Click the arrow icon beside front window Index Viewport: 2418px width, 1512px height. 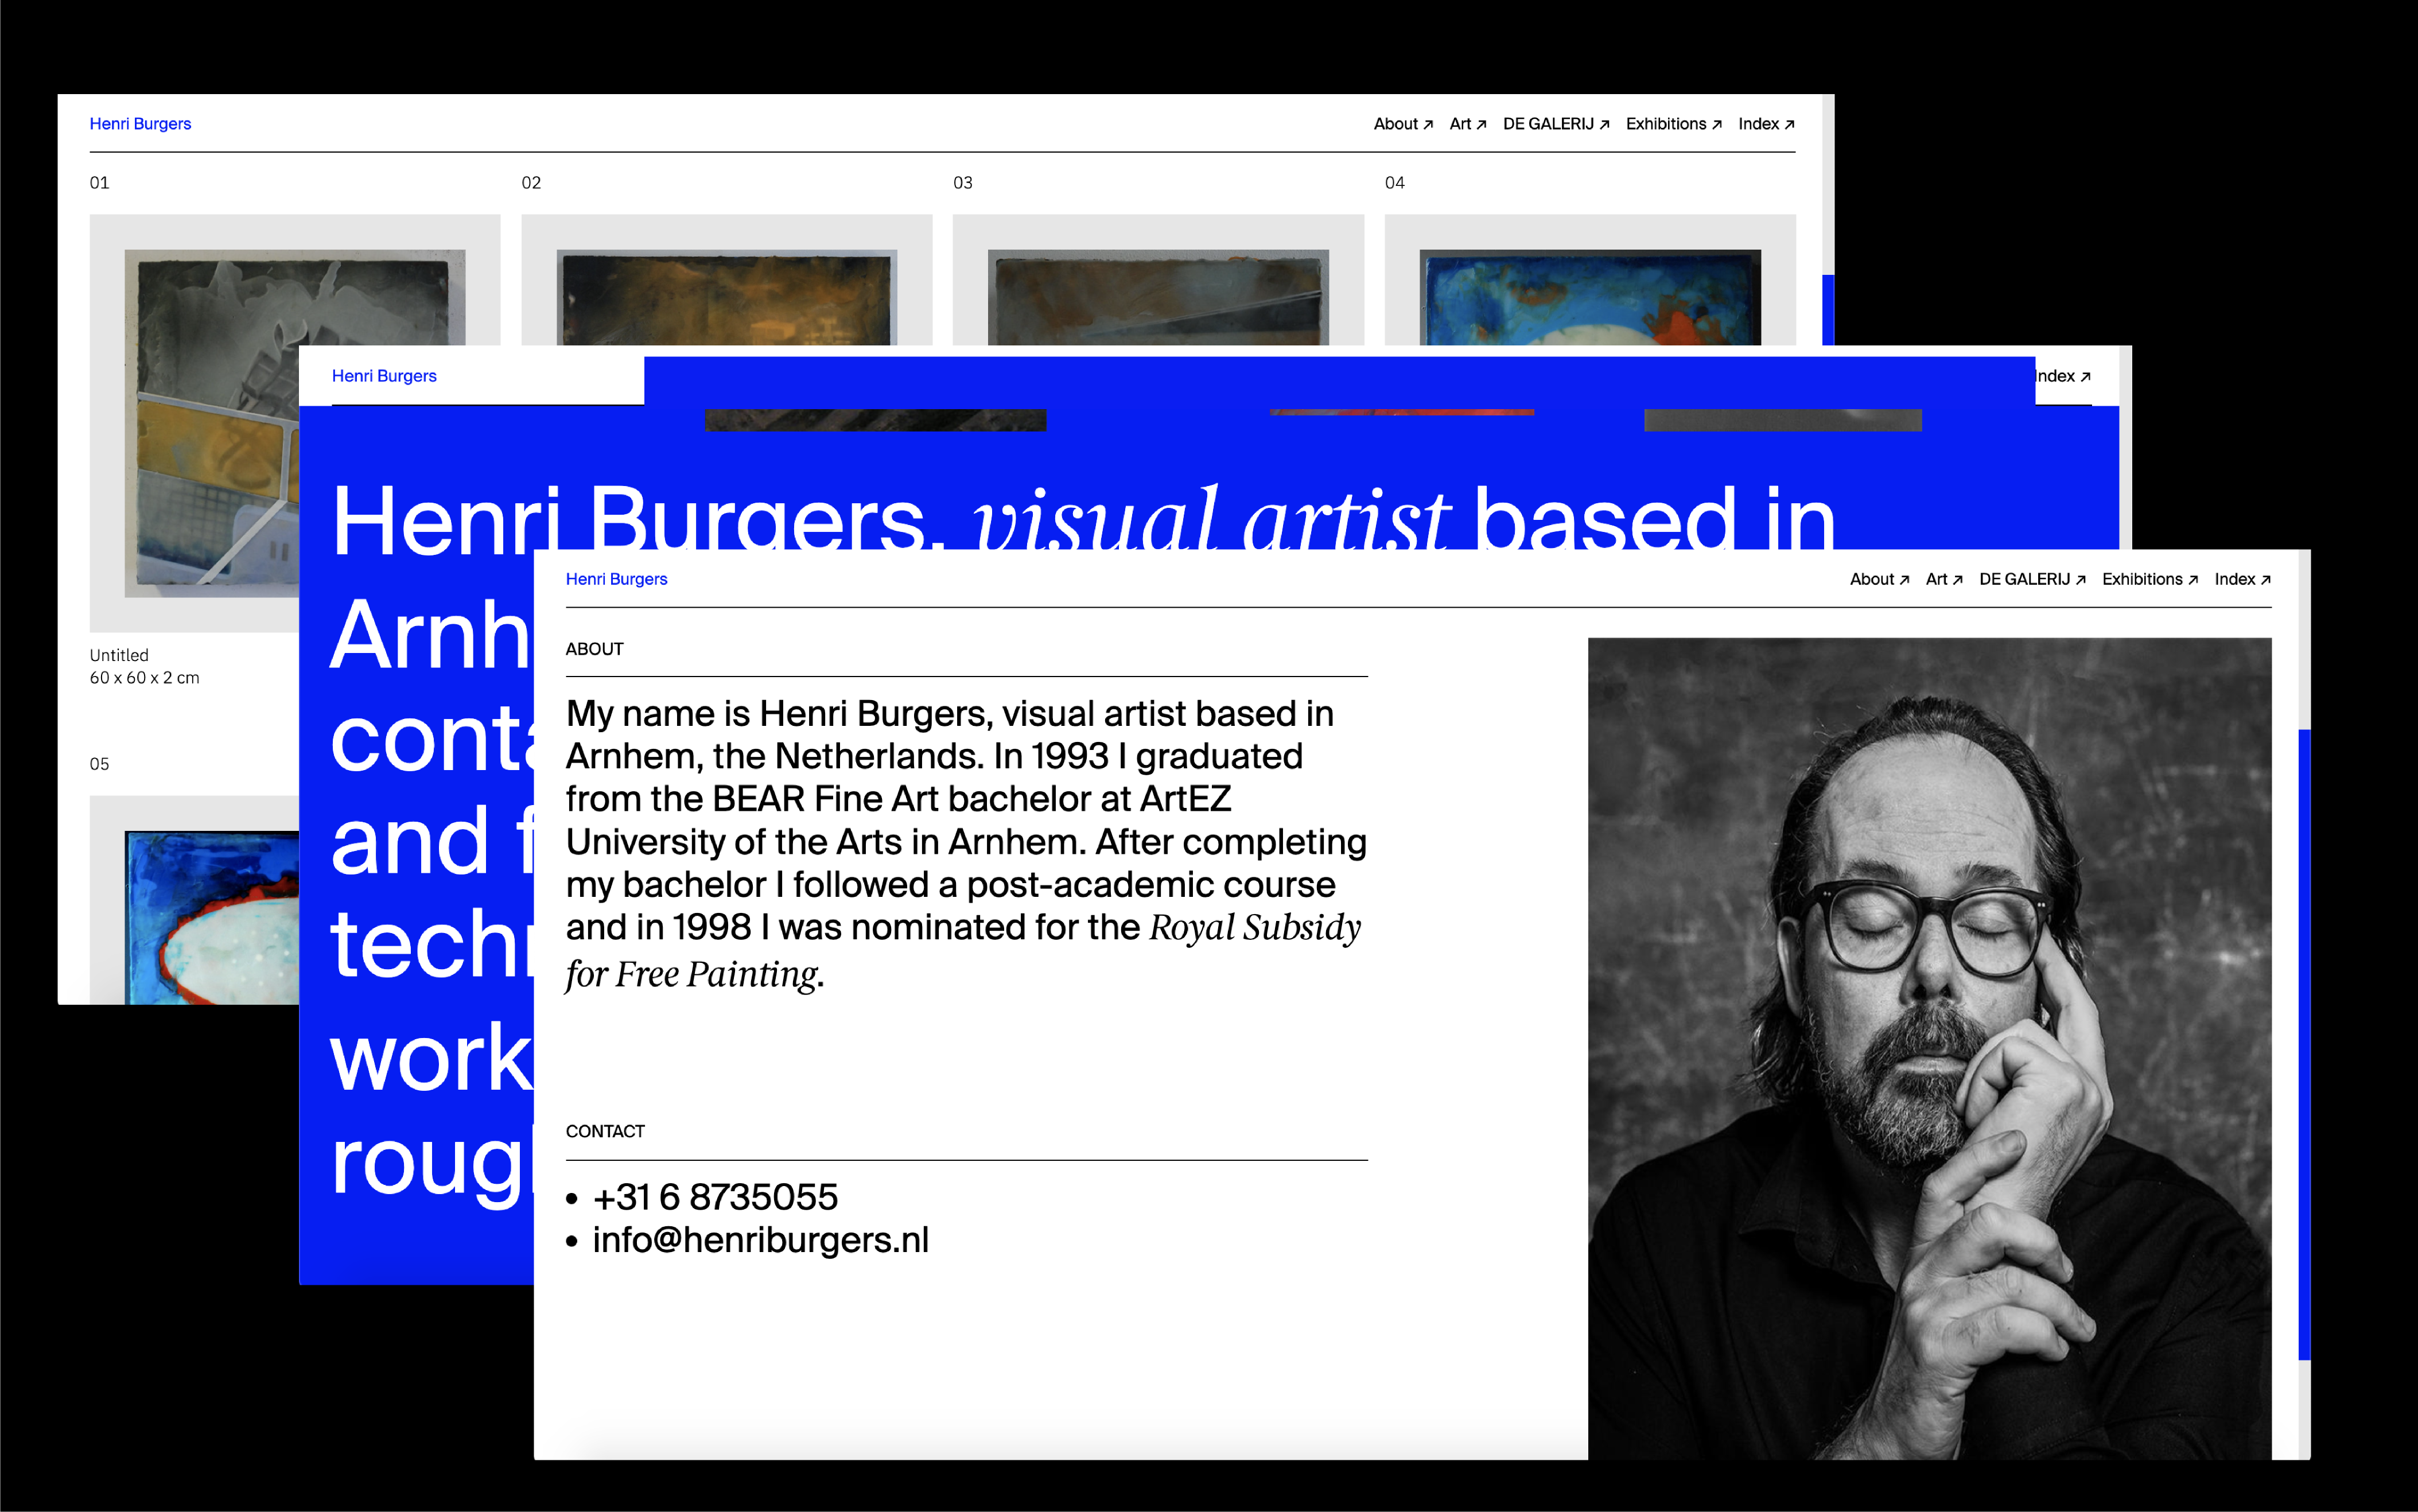pos(2265,580)
